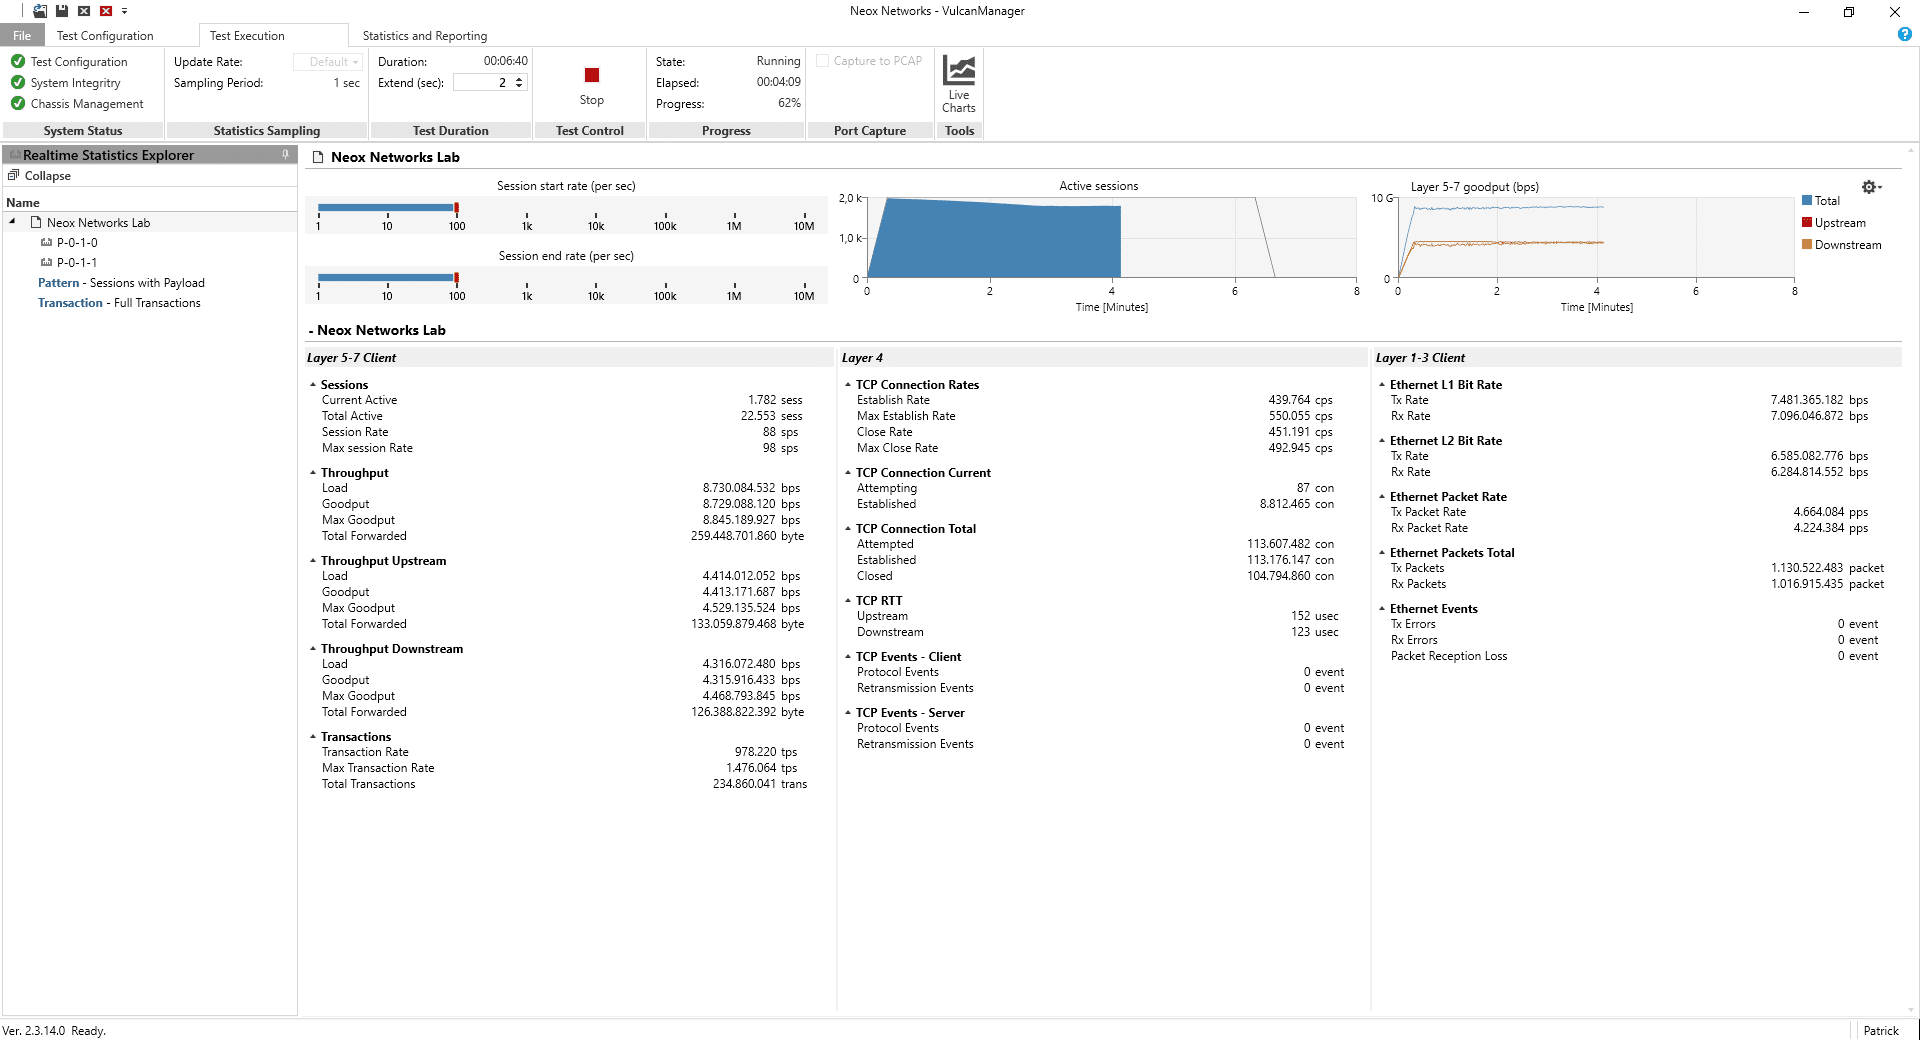Click the Total Transactions value 234.860.041
The image size is (1920, 1040).
point(744,784)
